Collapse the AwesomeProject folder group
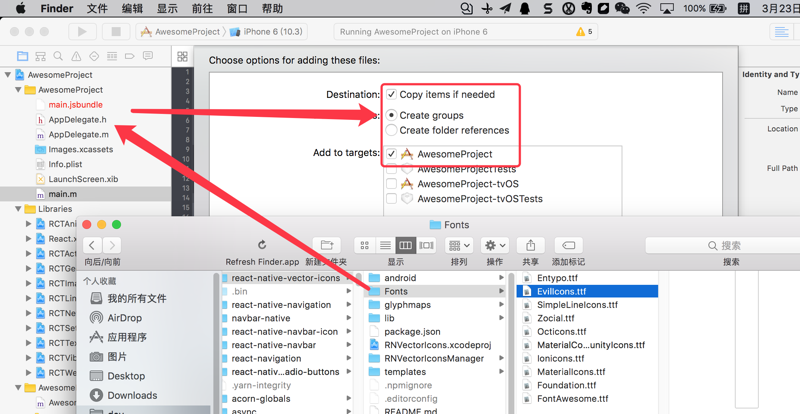 [18, 90]
